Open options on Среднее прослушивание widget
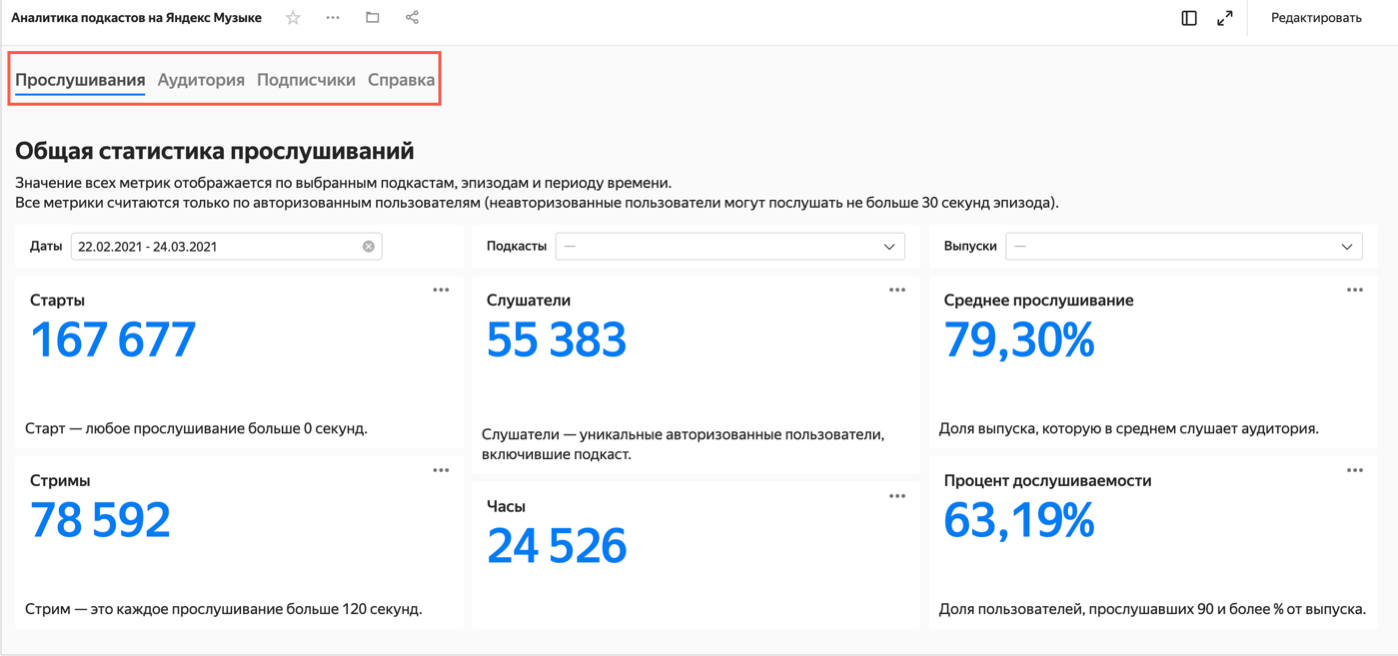 [1354, 290]
